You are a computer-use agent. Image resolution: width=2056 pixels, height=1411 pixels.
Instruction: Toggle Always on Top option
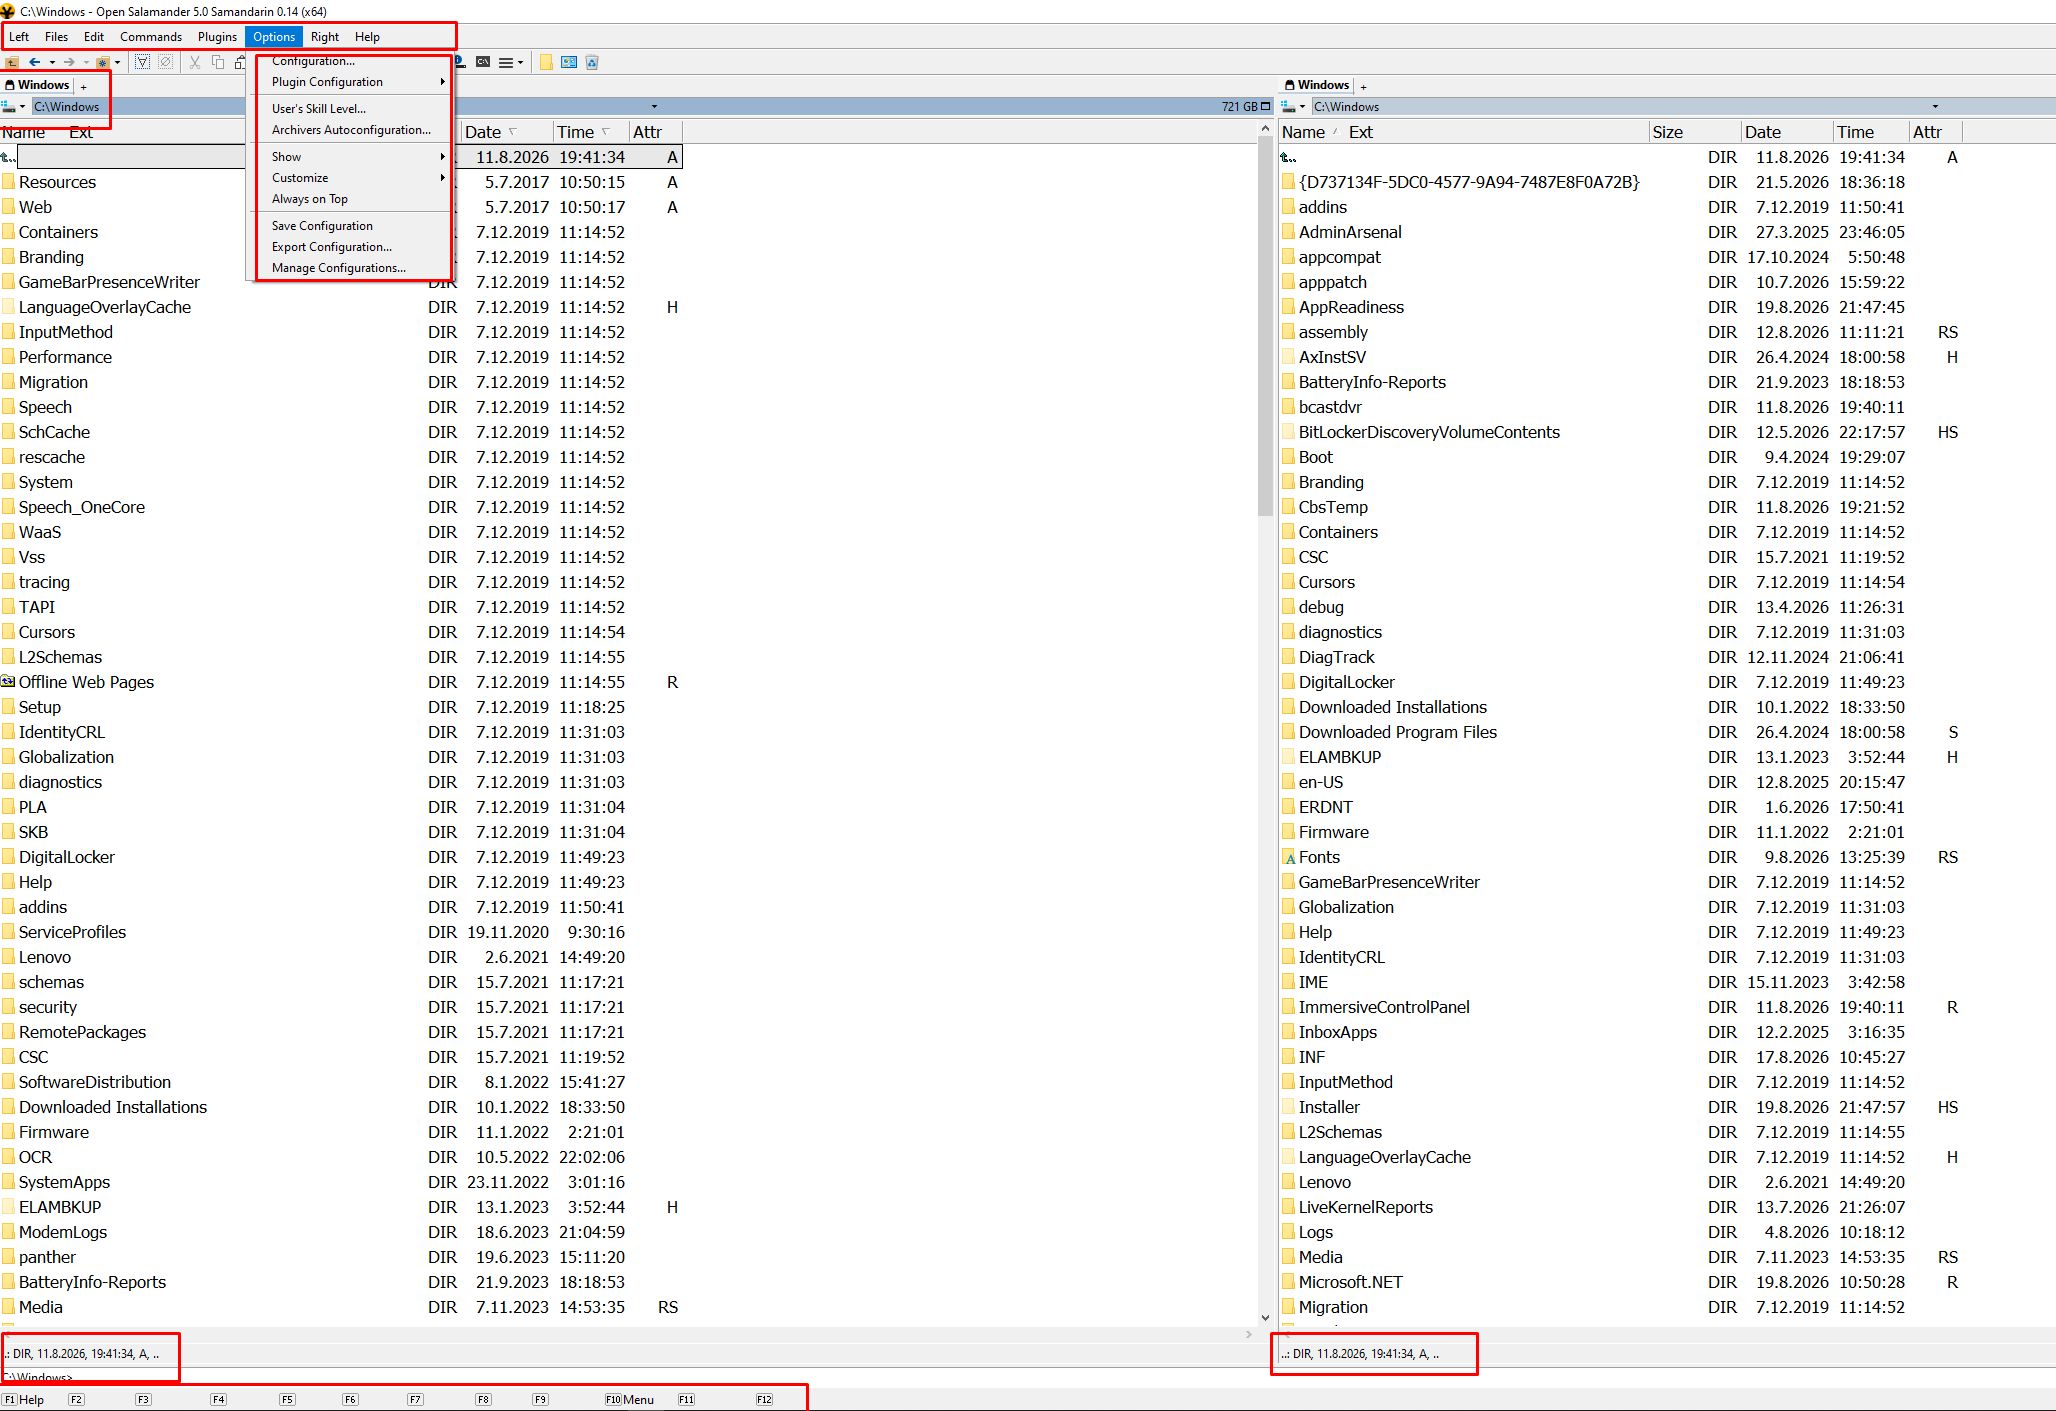[x=310, y=199]
